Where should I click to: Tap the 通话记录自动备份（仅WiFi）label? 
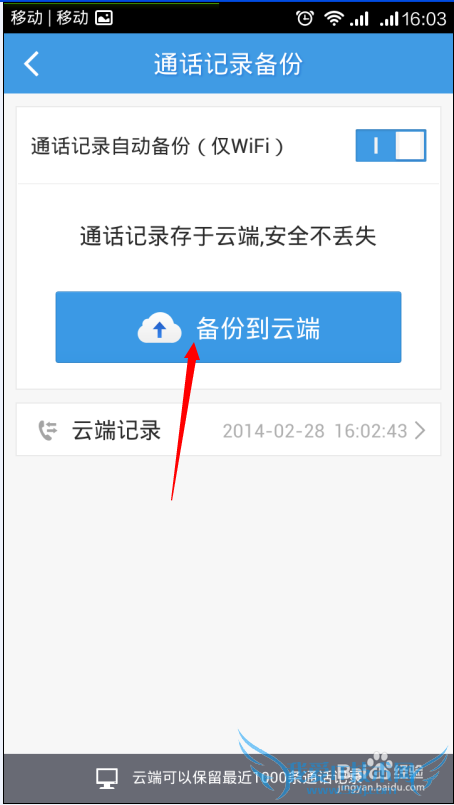pyautogui.click(x=158, y=147)
